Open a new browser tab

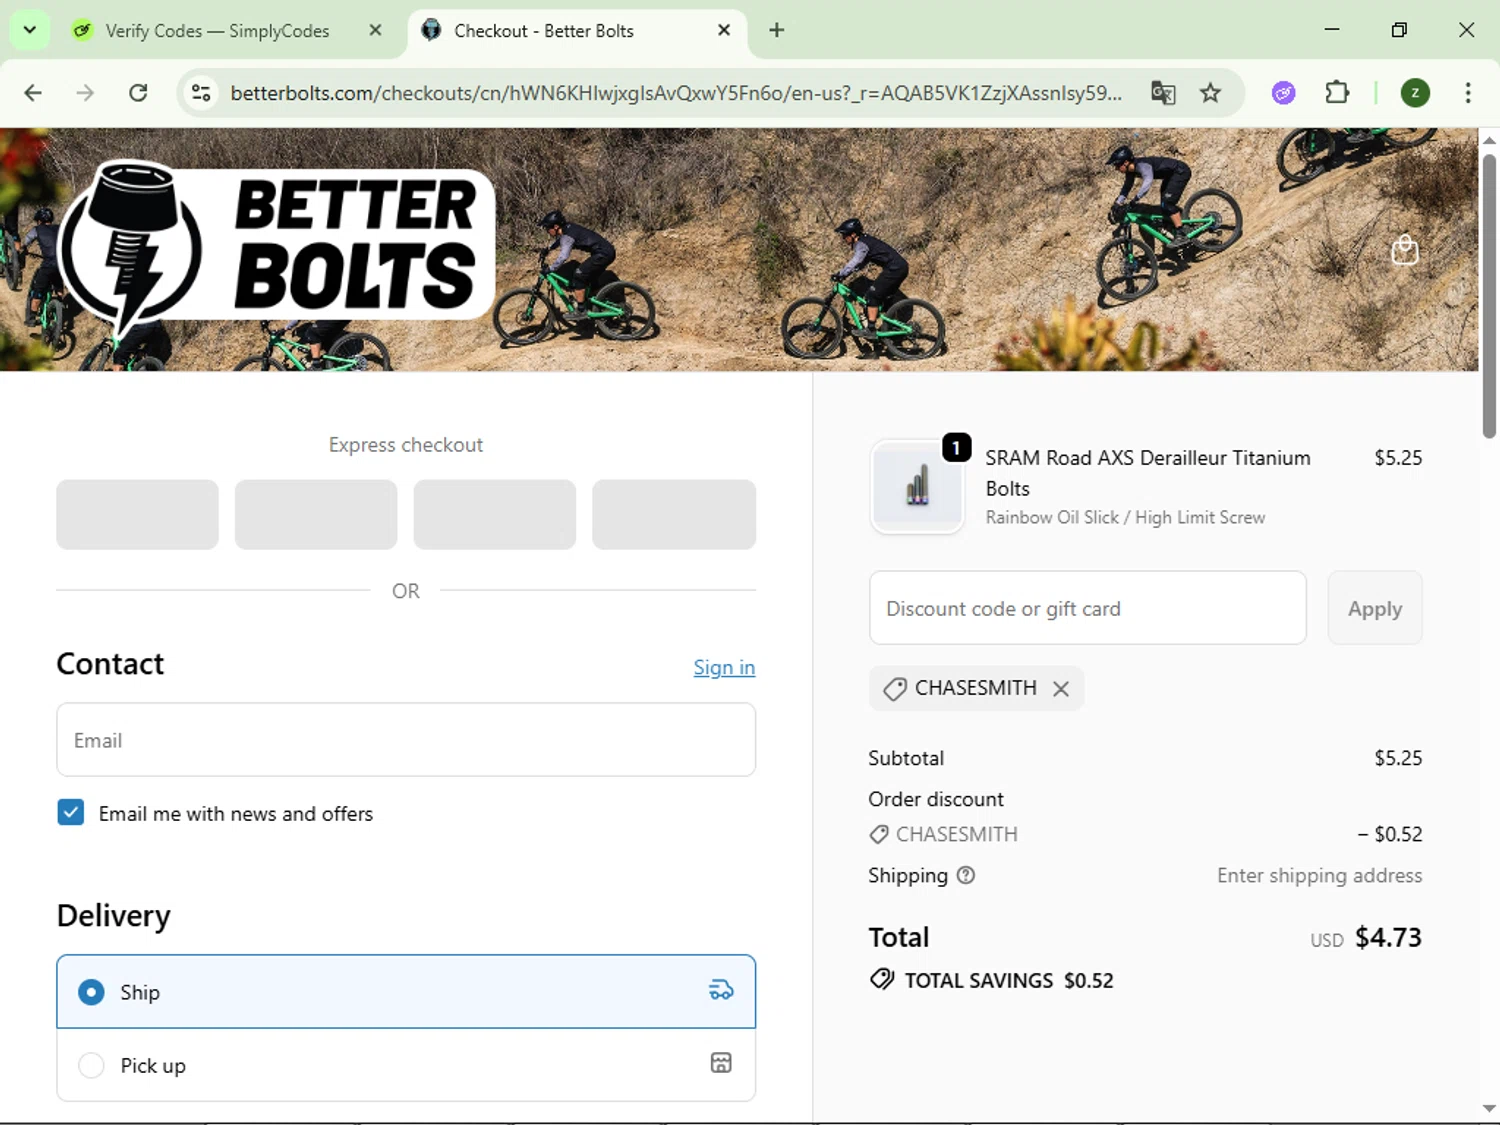coord(777,31)
